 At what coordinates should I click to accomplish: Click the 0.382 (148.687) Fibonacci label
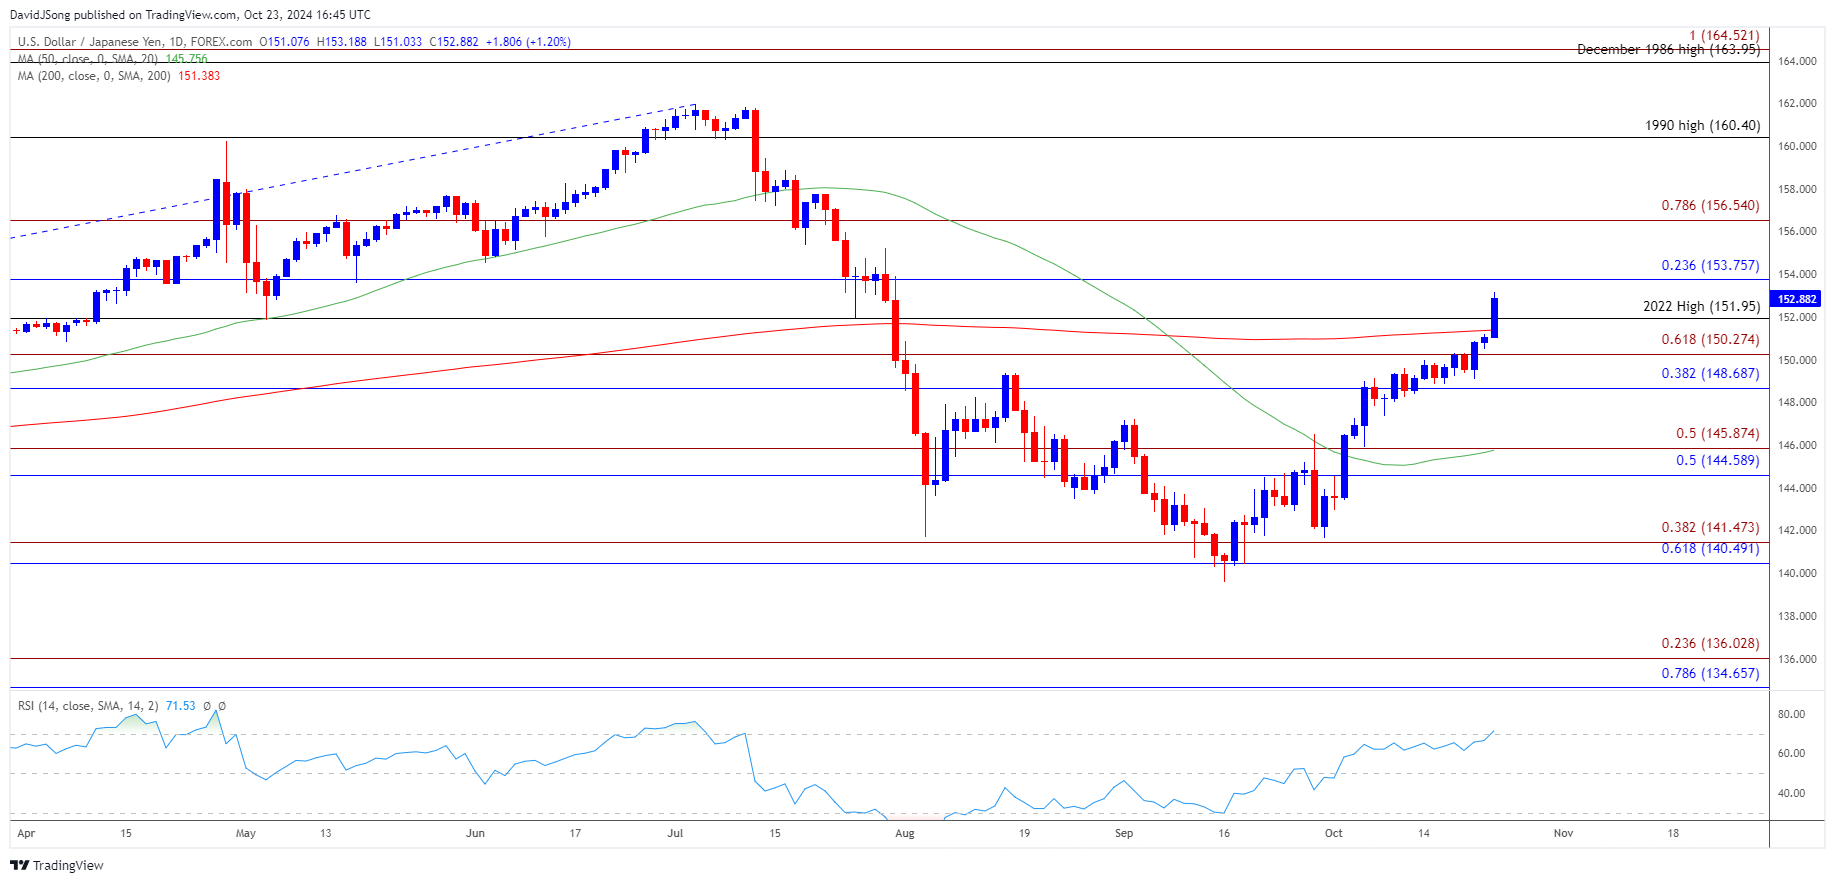click(1710, 374)
